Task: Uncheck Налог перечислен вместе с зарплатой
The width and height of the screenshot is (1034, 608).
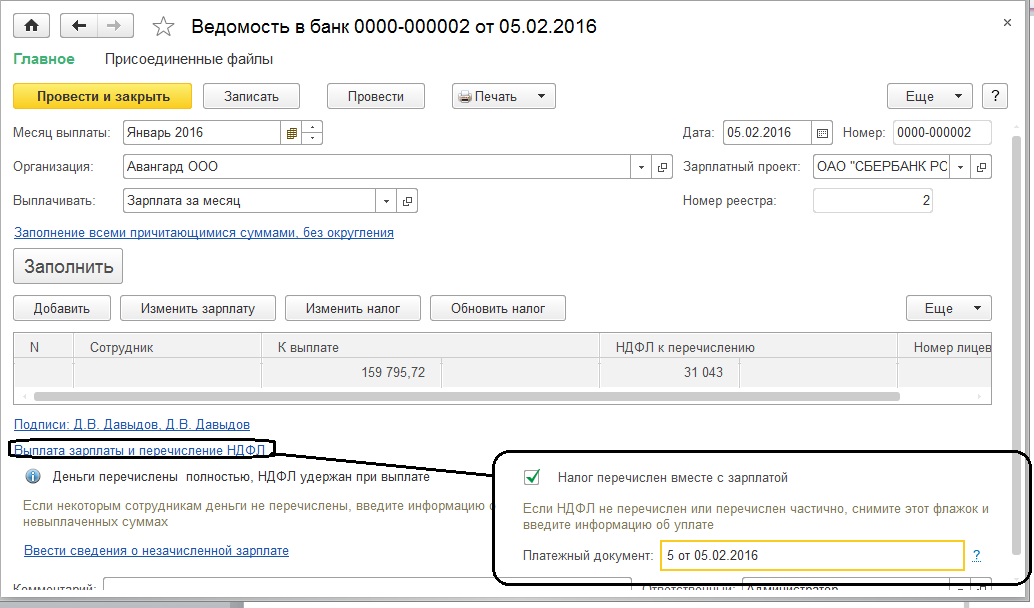Action: click(533, 477)
